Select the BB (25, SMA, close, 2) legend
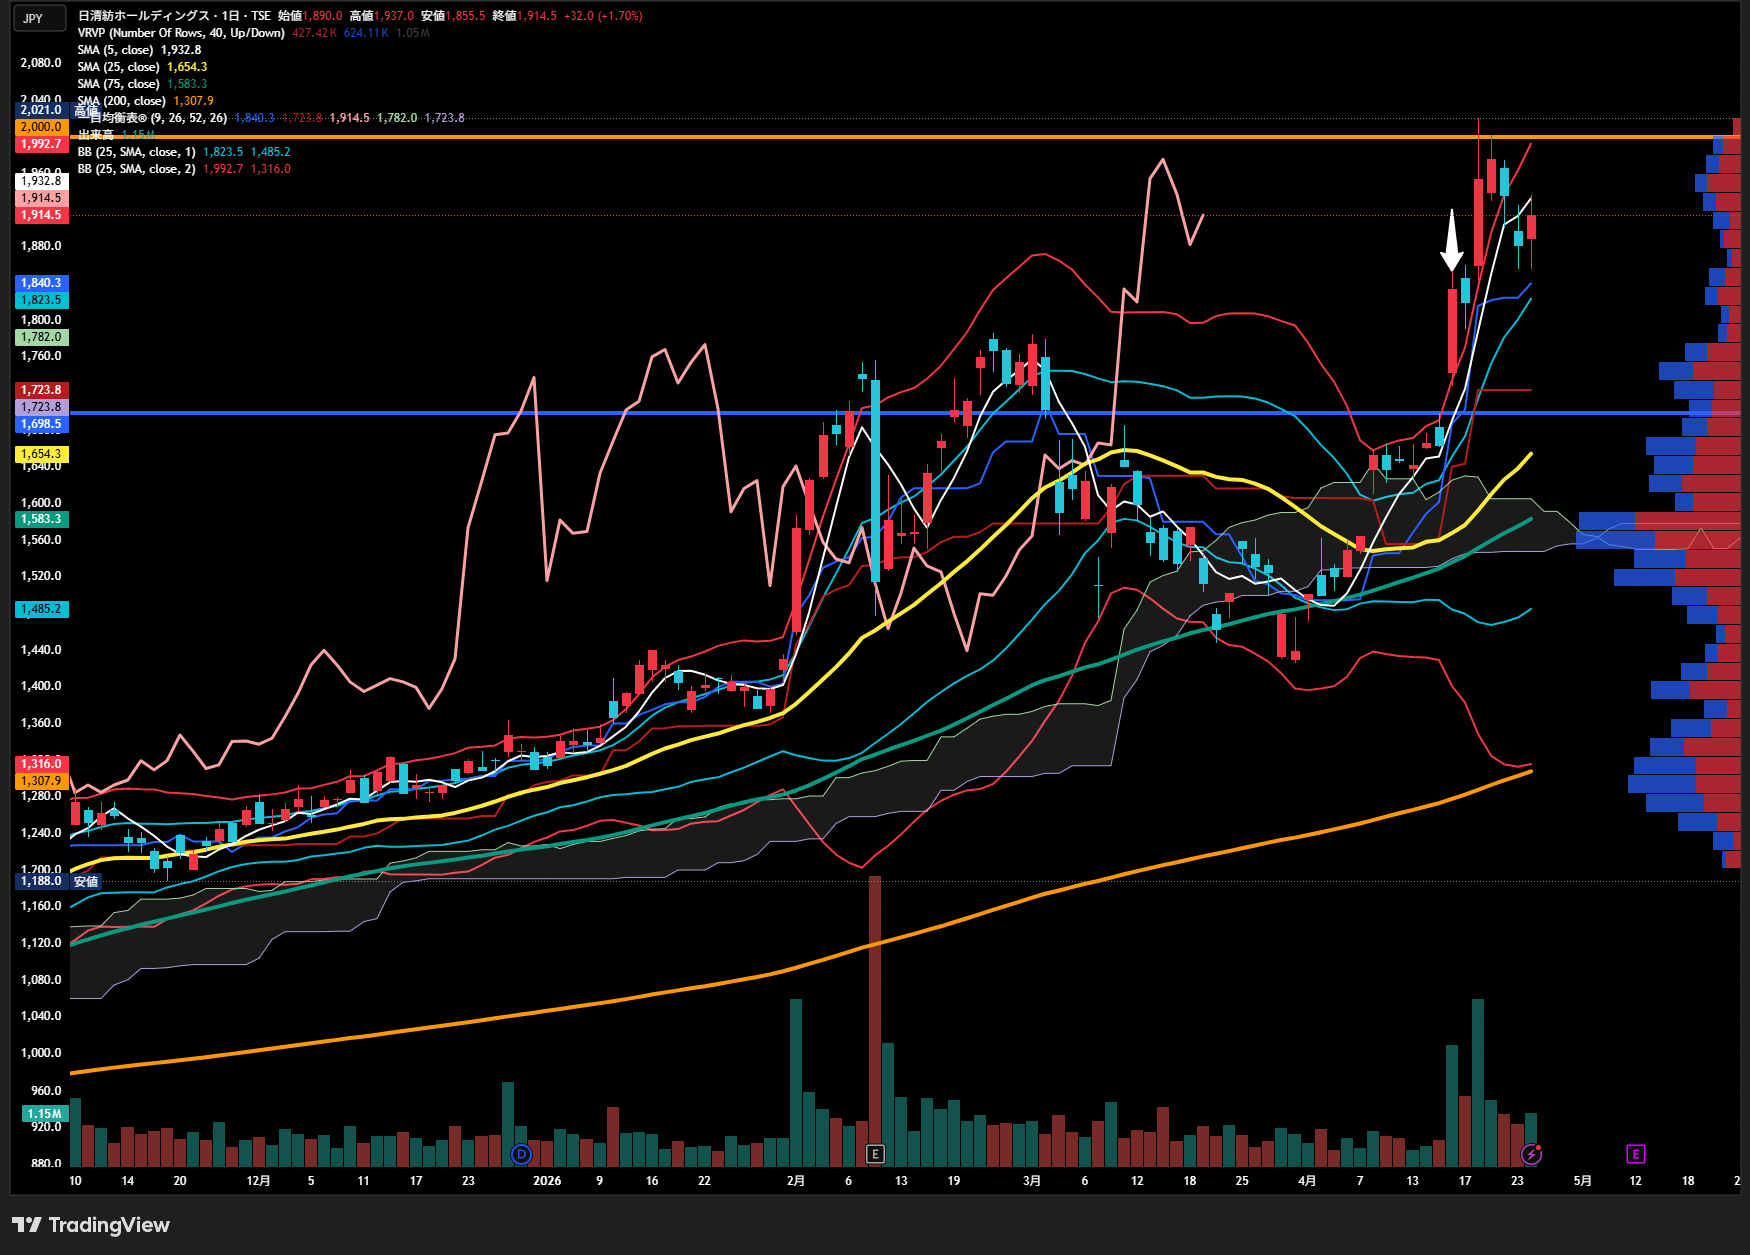The height and width of the screenshot is (1255, 1750). point(136,169)
